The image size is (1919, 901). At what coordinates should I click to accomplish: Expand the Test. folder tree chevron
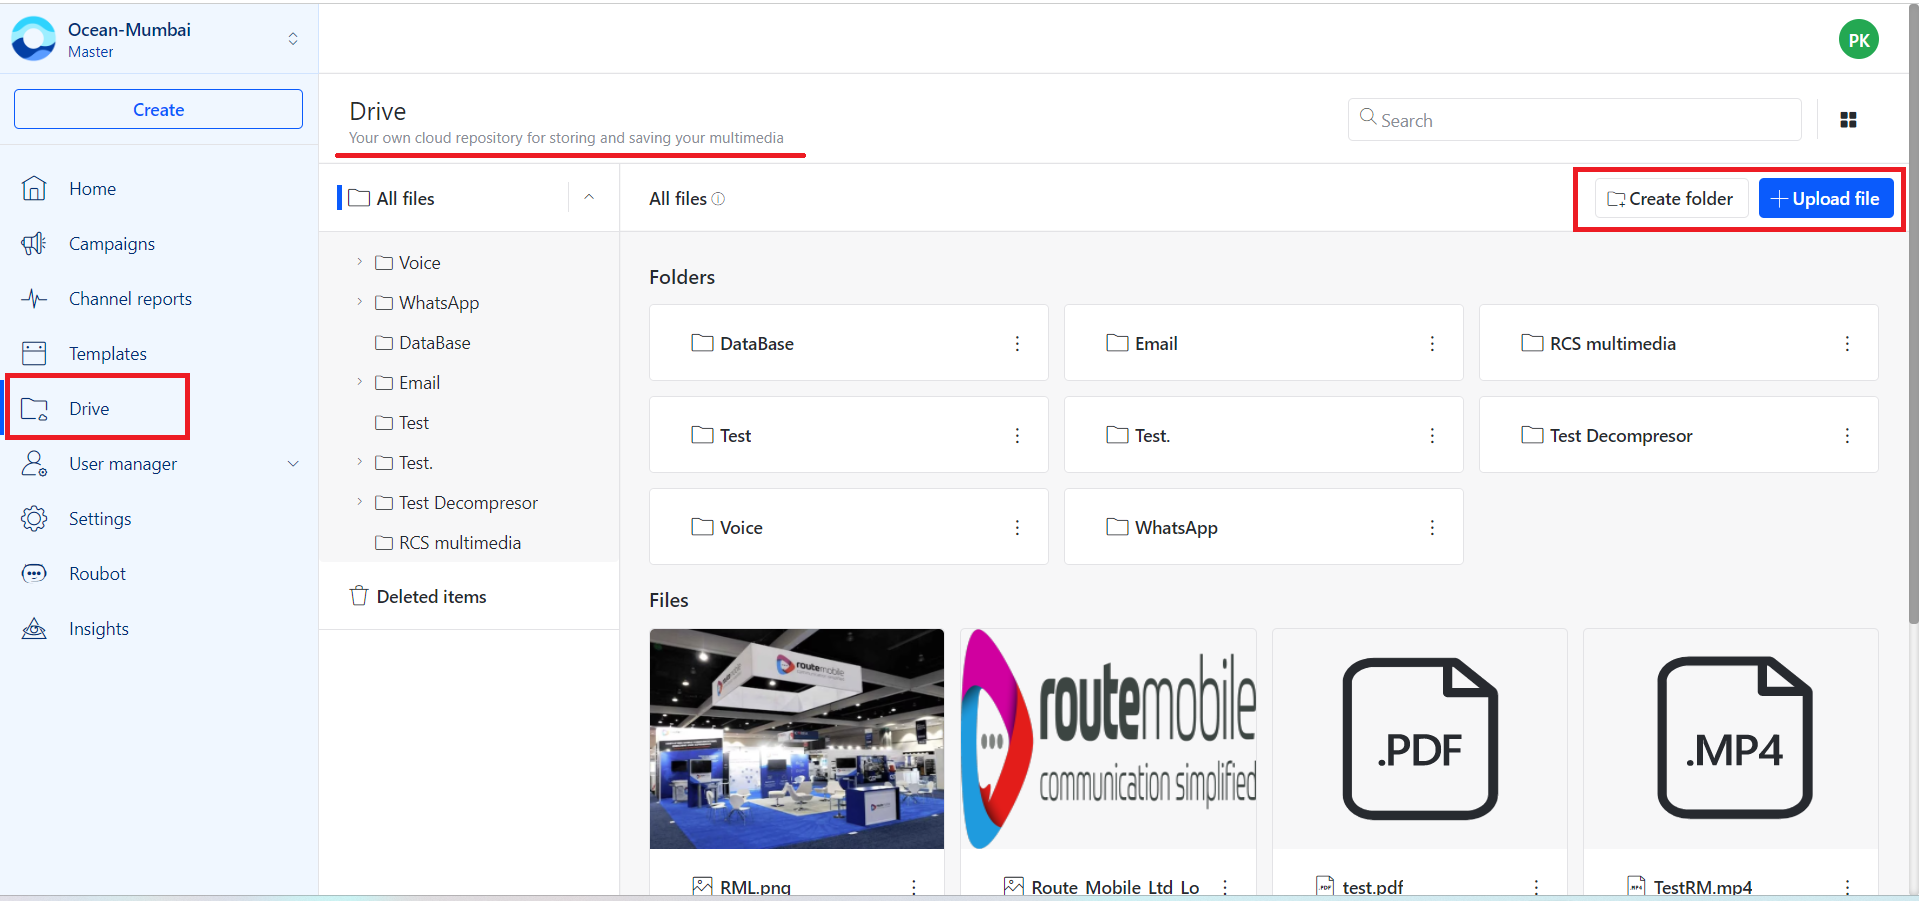click(x=359, y=462)
